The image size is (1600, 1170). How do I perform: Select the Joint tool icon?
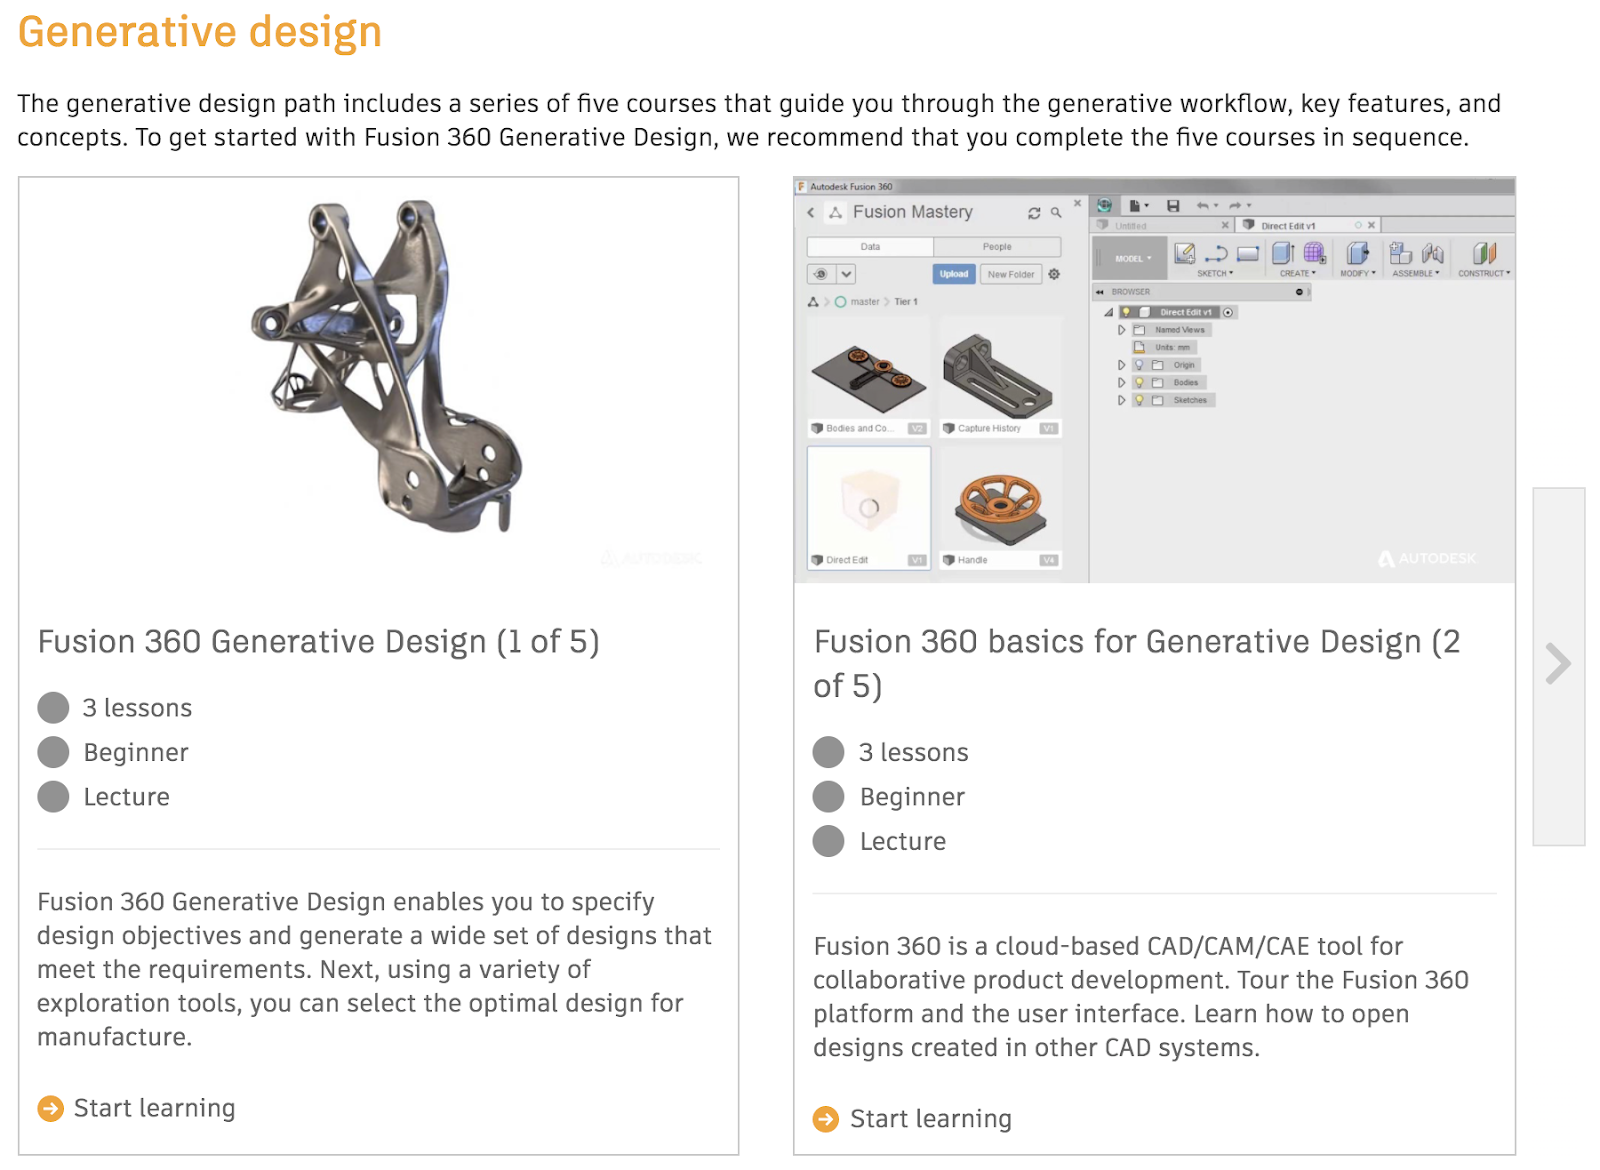[x=1432, y=254]
